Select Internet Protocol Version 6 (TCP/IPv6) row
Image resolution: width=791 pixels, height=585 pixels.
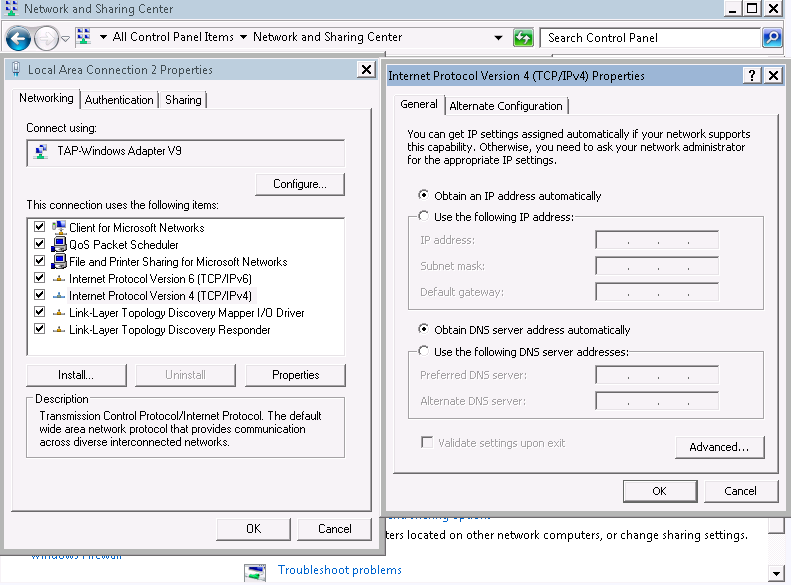point(160,278)
